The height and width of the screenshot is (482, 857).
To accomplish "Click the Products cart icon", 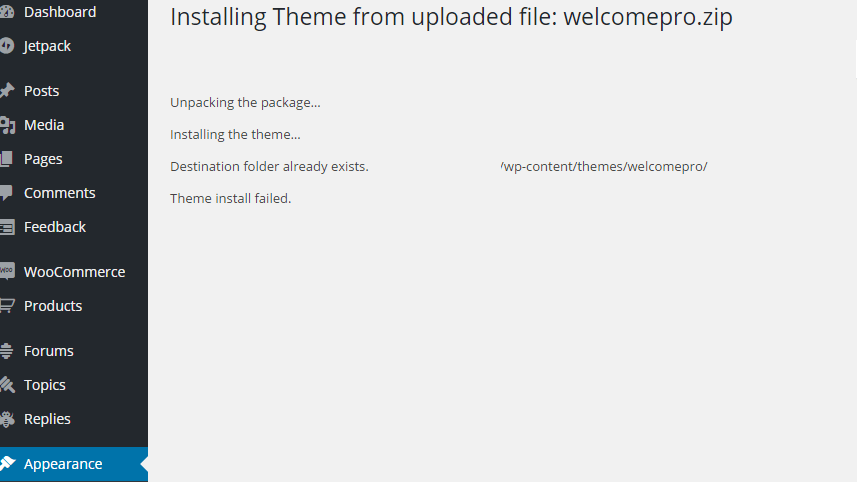I will tap(7, 306).
